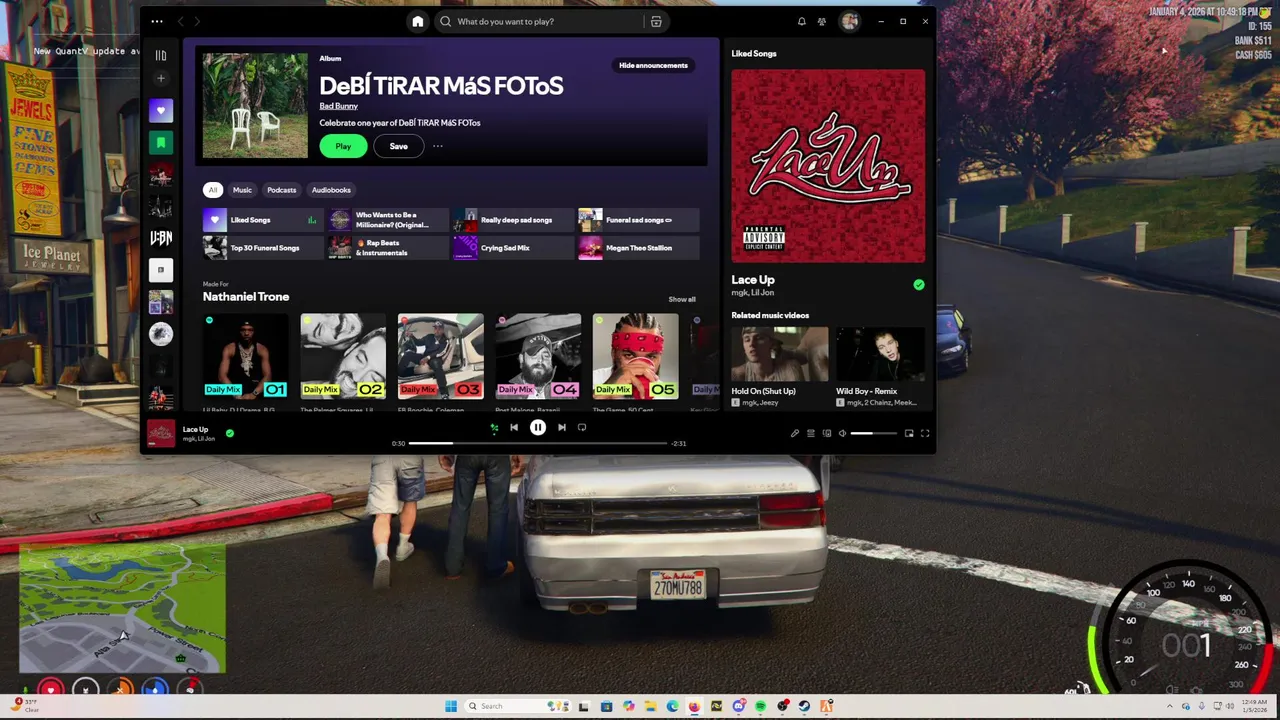Open Who Wants to Be a Millionaire card
Viewport: 1280px width, 720px height.
coord(389,220)
